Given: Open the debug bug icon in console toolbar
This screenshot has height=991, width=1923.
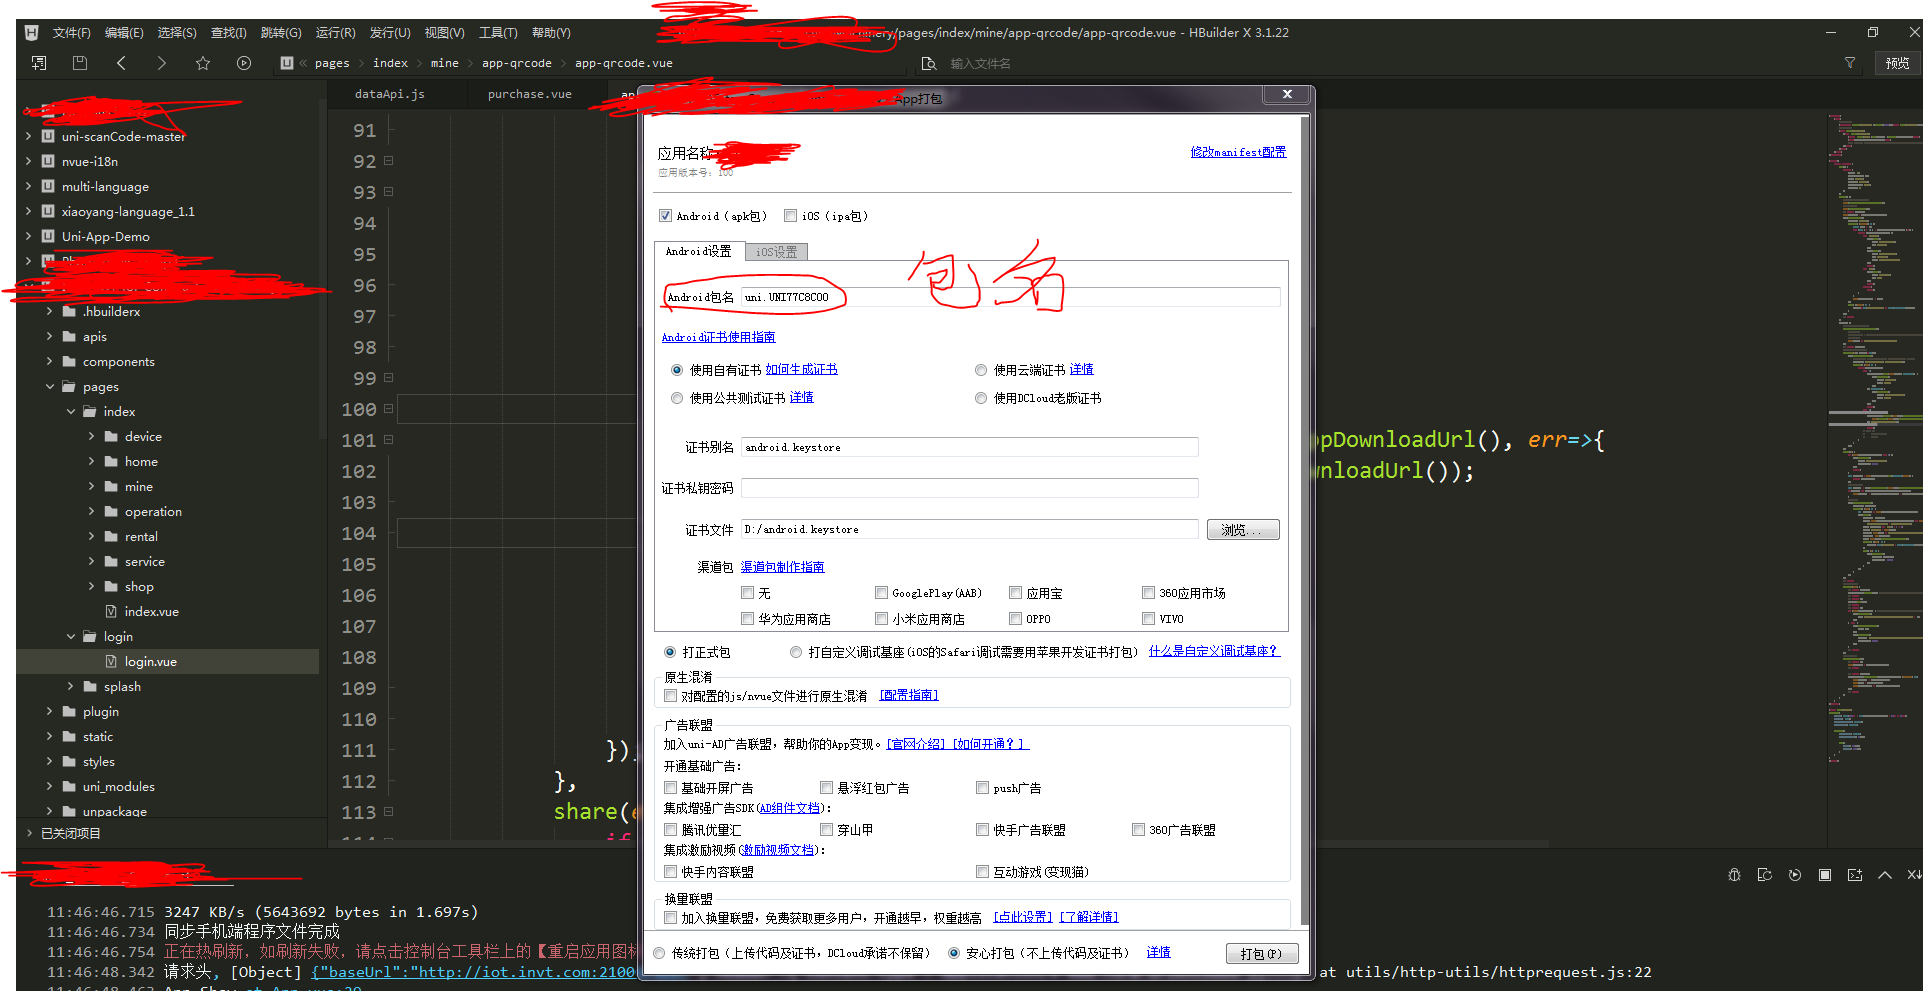Looking at the screenshot, I should (1734, 875).
